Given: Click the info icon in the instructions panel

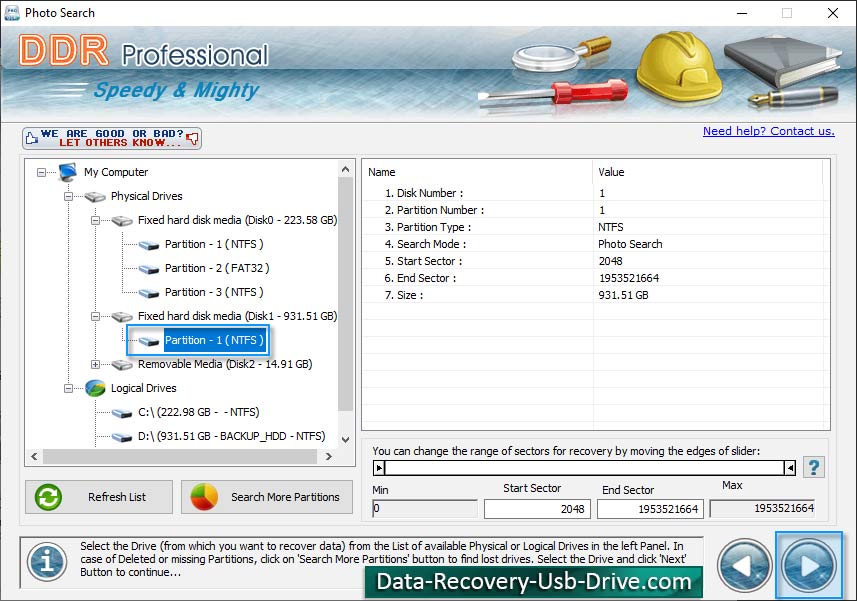Looking at the screenshot, I should pos(47,562).
